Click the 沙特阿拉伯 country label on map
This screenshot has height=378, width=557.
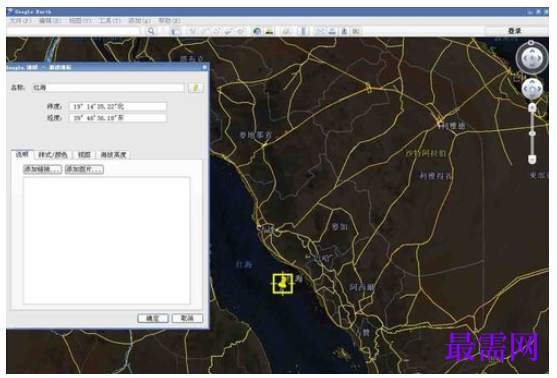pyautogui.click(x=426, y=153)
